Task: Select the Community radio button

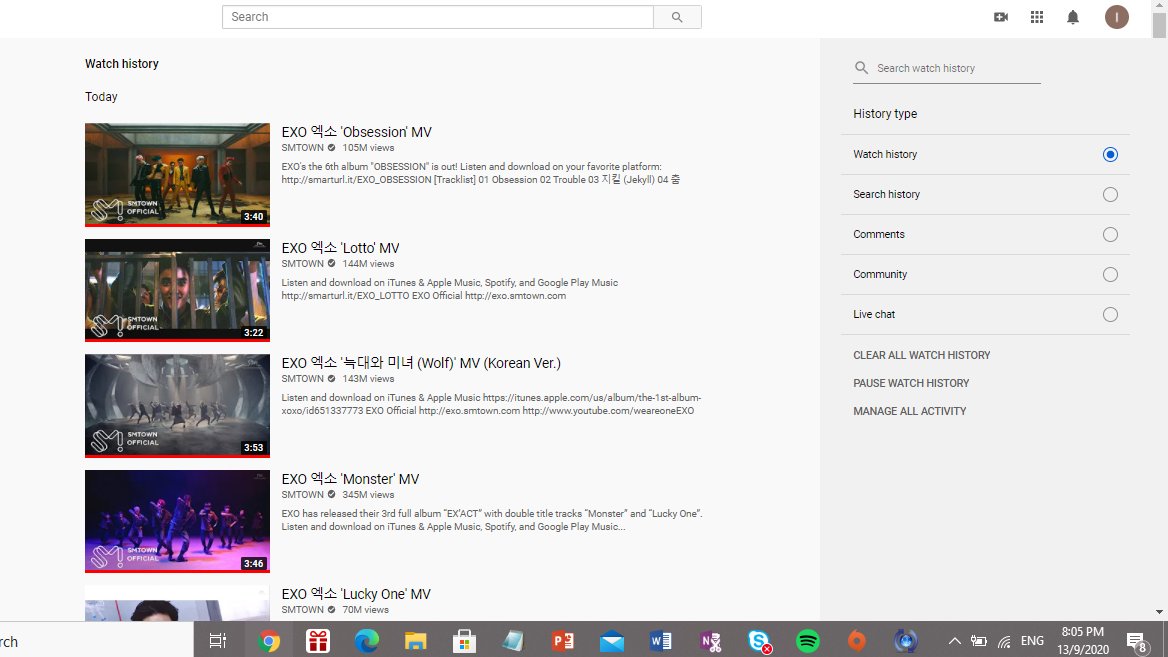Action: point(1110,274)
